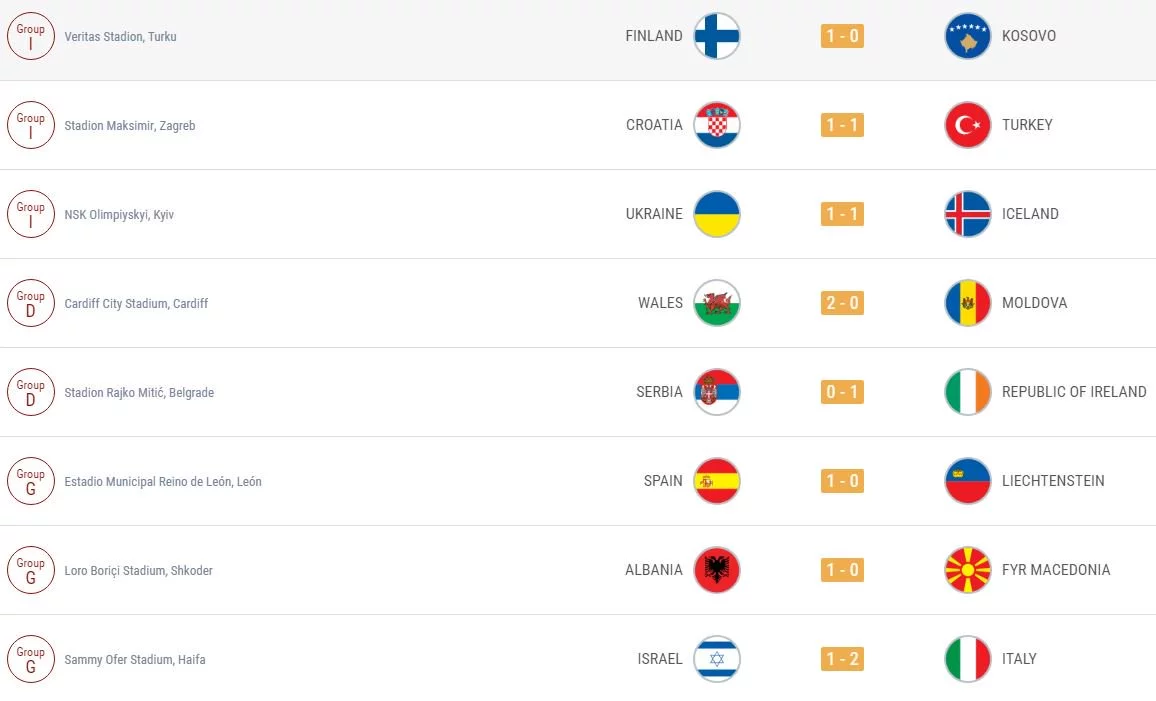Click the Liechtenstein flag icon

click(x=967, y=481)
